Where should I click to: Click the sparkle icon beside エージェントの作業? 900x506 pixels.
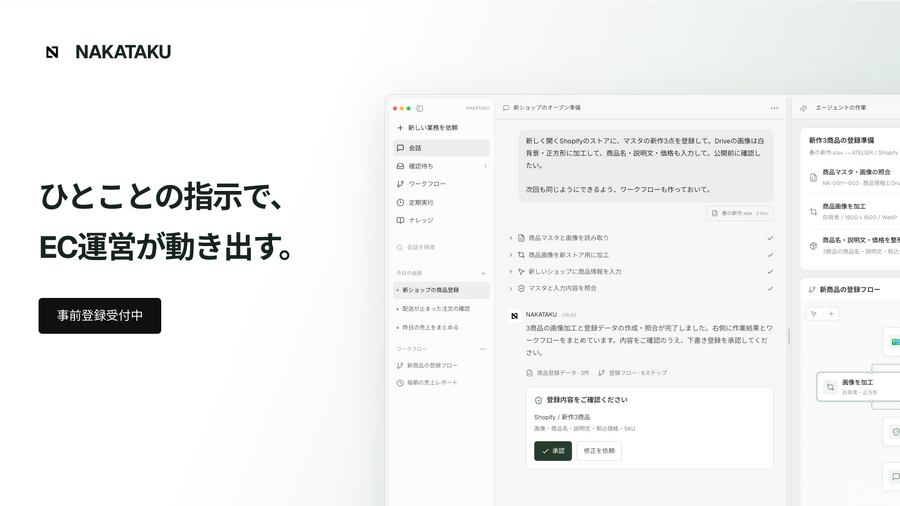tap(804, 108)
